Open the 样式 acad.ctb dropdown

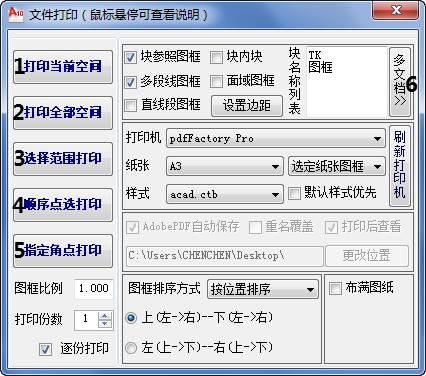tap(225, 194)
